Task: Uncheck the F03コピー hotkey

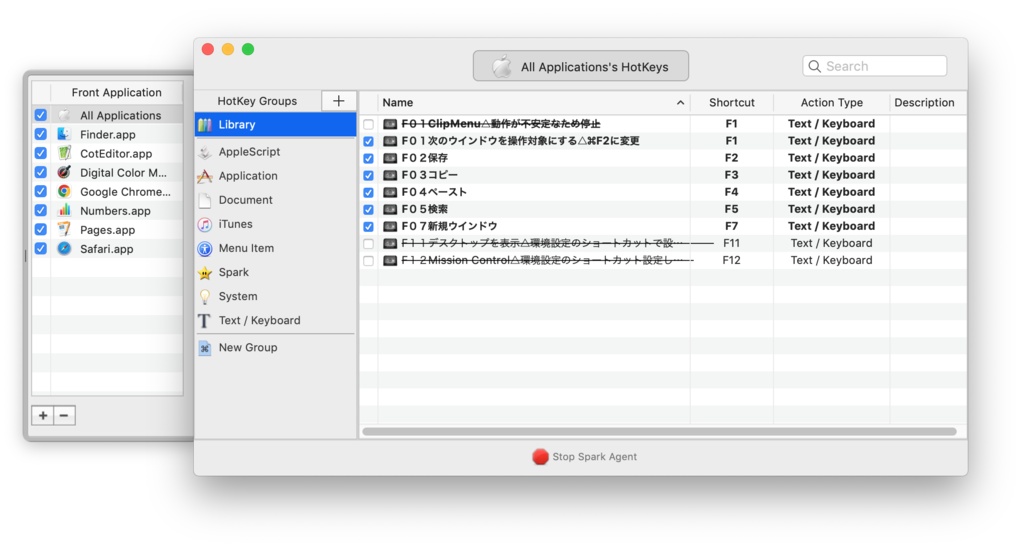Action: pos(369,175)
